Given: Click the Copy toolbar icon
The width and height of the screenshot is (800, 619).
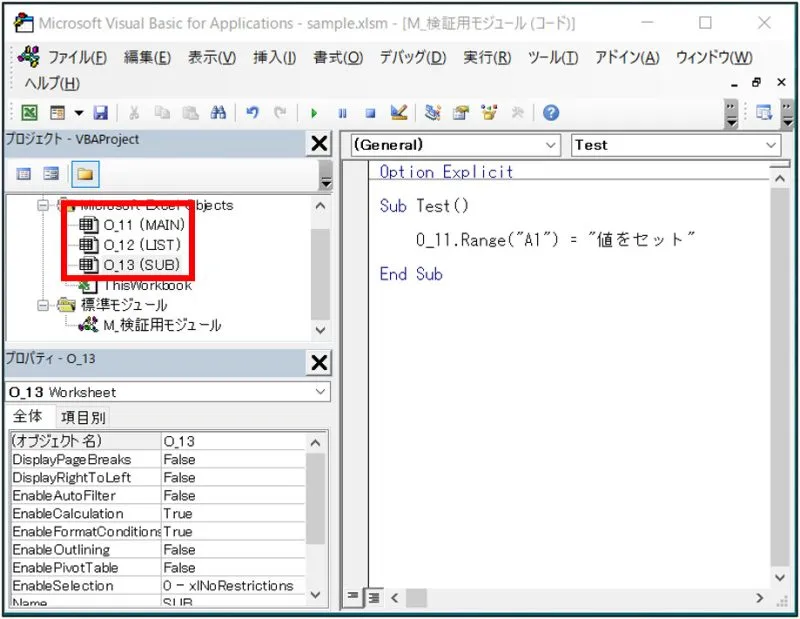Looking at the screenshot, I should [x=162, y=112].
